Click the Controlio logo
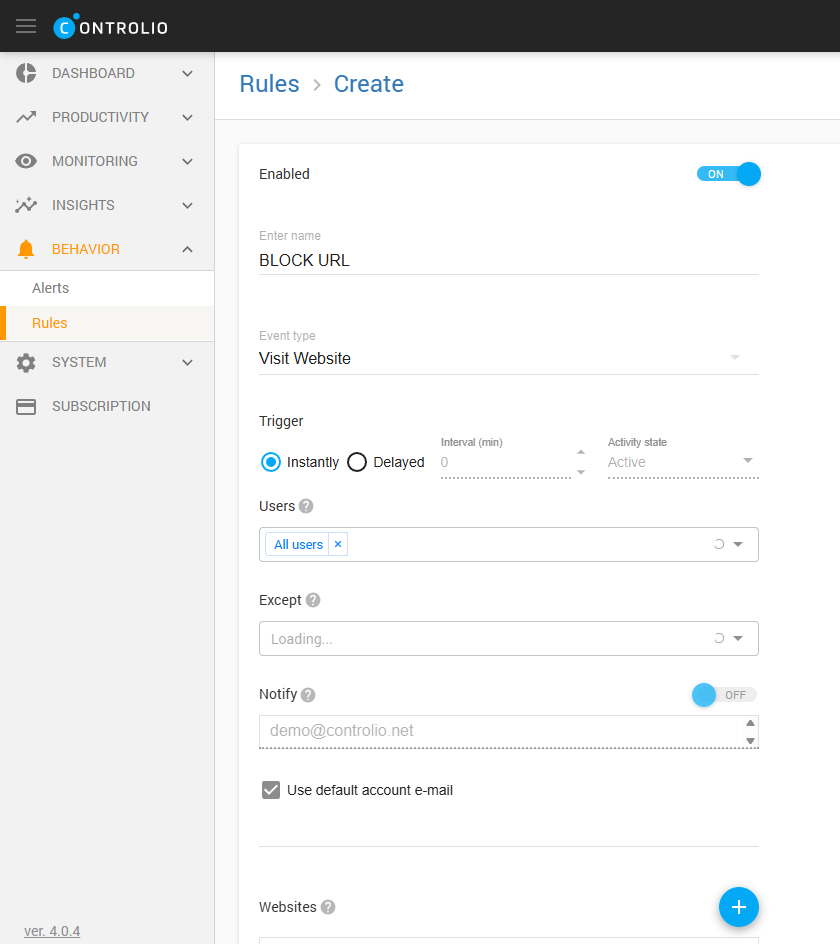The image size is (840, 944). (x=111, y=27)
